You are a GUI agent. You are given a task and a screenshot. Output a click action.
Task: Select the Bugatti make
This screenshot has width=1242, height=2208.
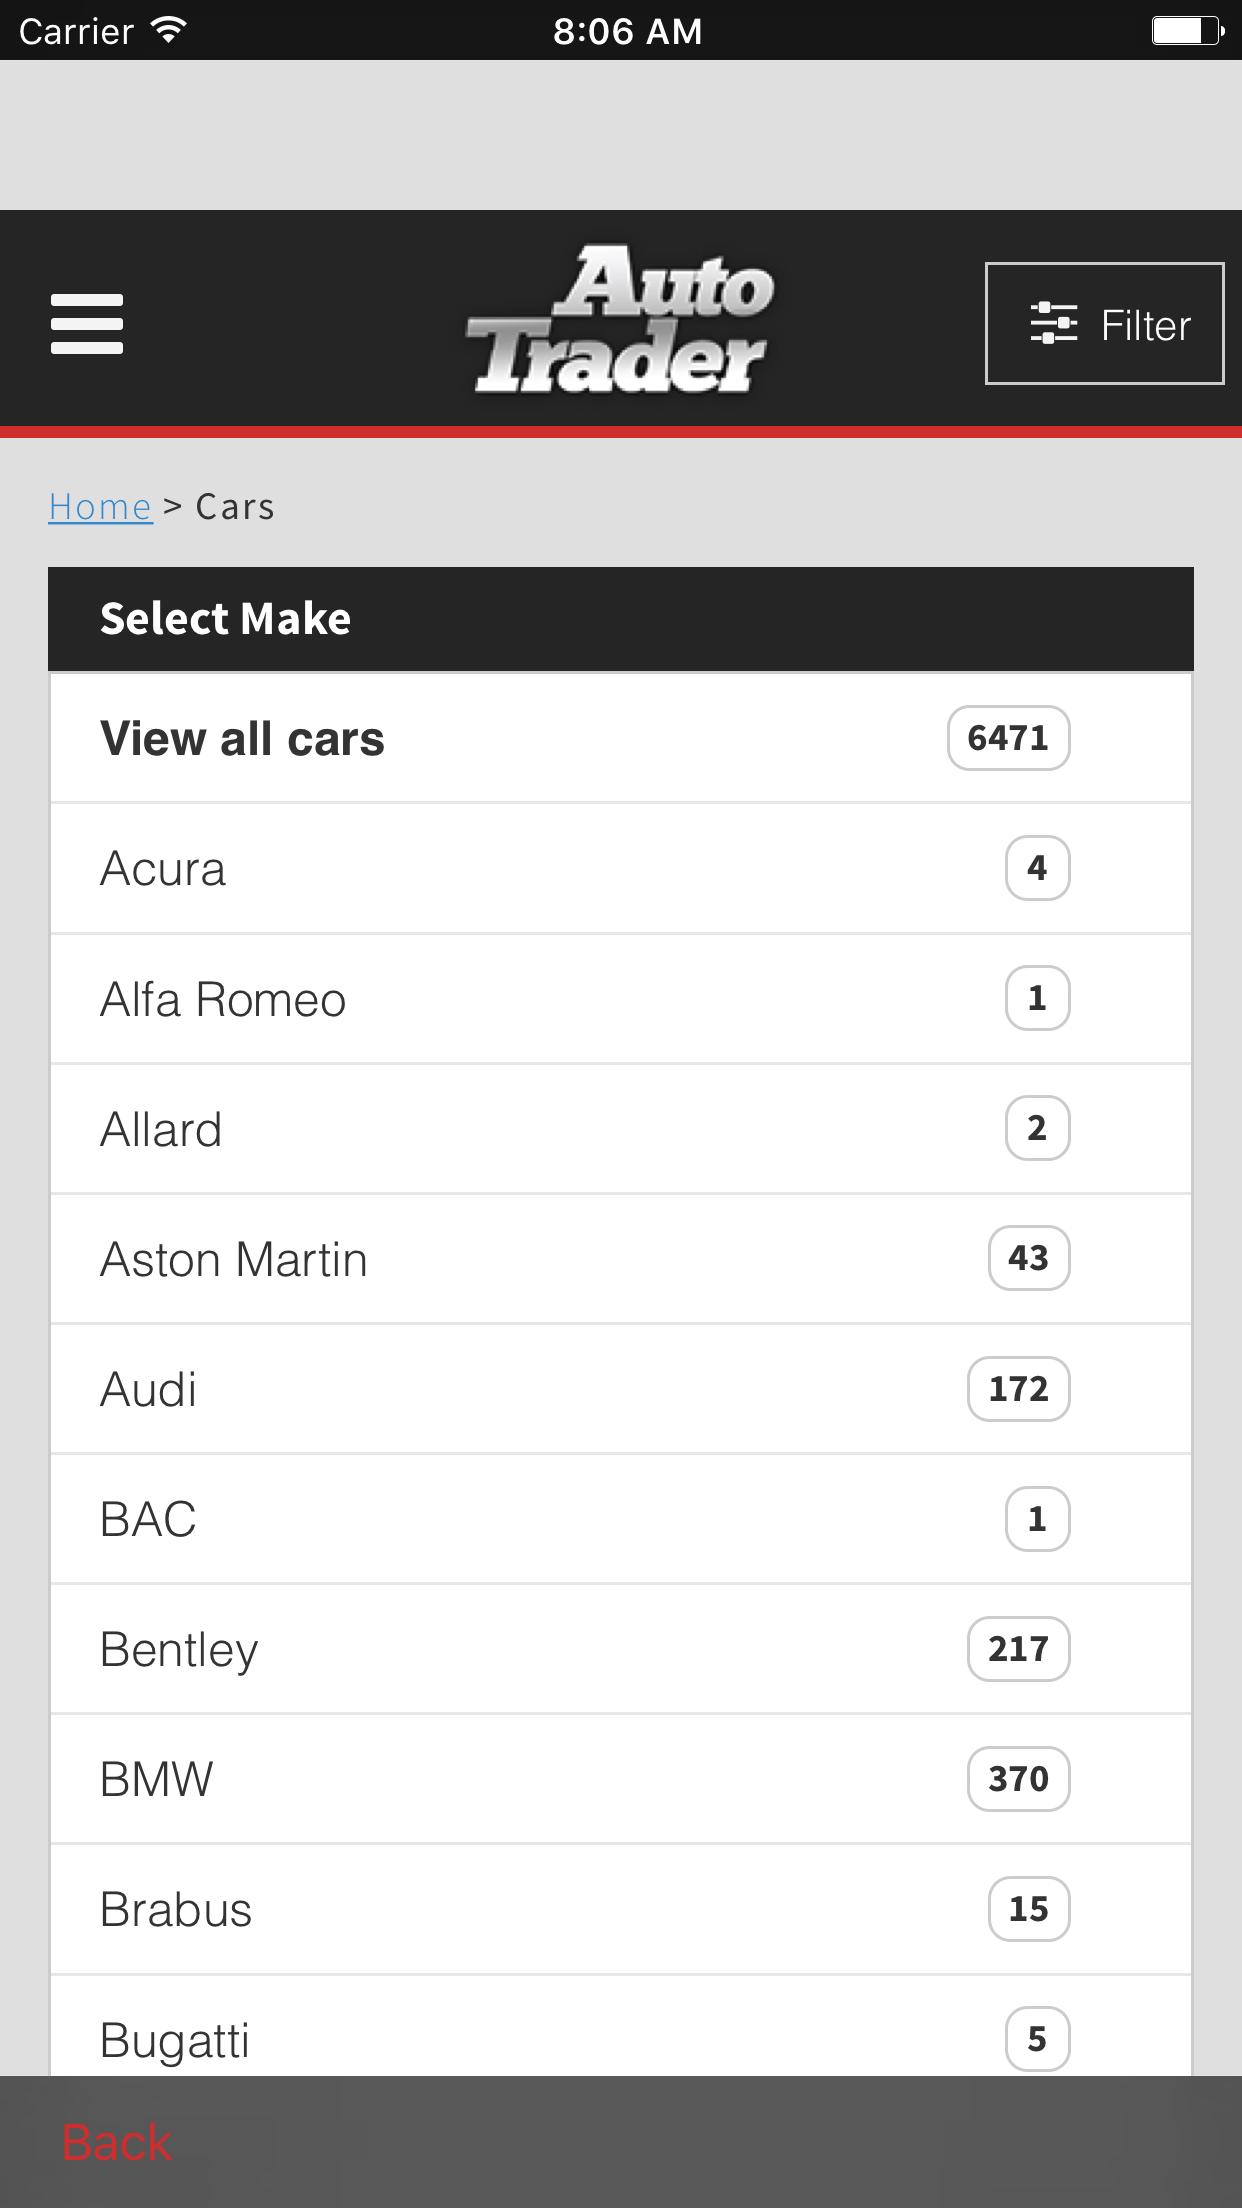coord(621,2026)
